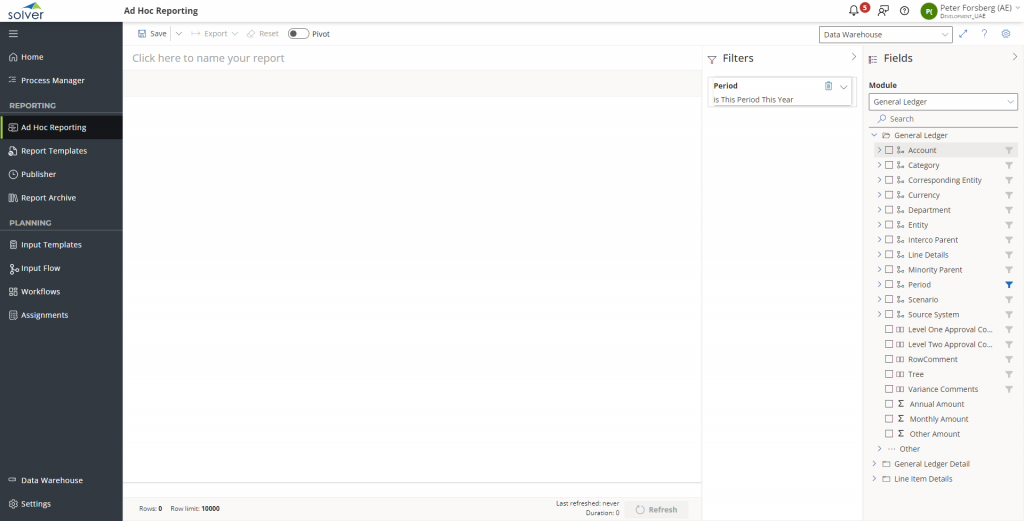Screen dimensions: 1024x521
Task: Click the Interco Parent filter funnel icon
Action: pyautogui.click(x=1009, y=240)
